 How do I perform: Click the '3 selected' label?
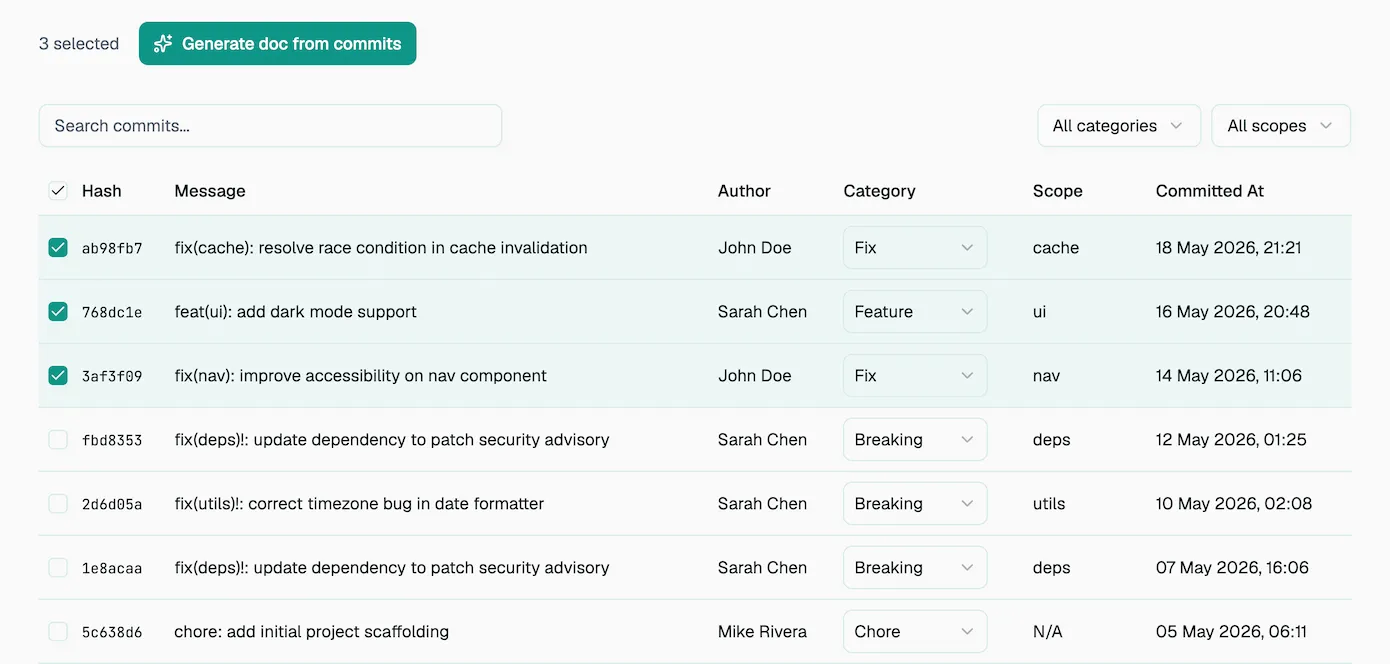pos(79,44)
